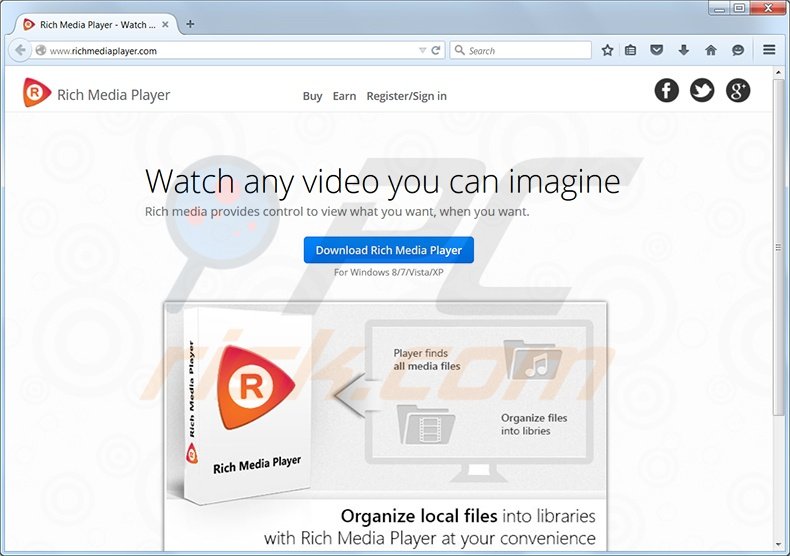This screenshot has width=790, height=556.
Task: Click 'Organize local files into libraries' caption
Action: click(468, 516)
